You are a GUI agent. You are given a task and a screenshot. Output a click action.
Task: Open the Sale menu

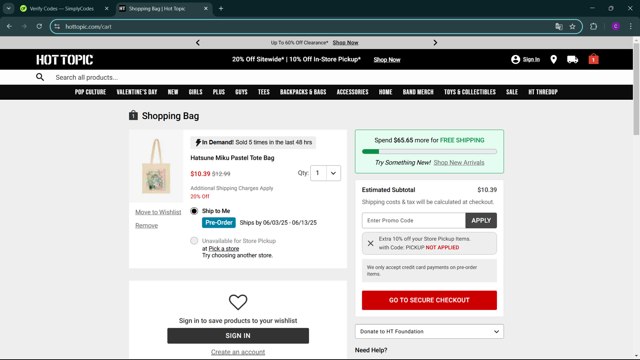point(512,92)
